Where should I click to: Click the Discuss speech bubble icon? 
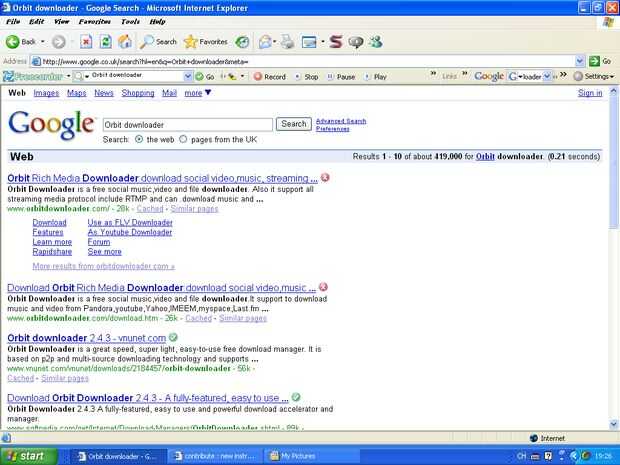click(x=356, y=42)
